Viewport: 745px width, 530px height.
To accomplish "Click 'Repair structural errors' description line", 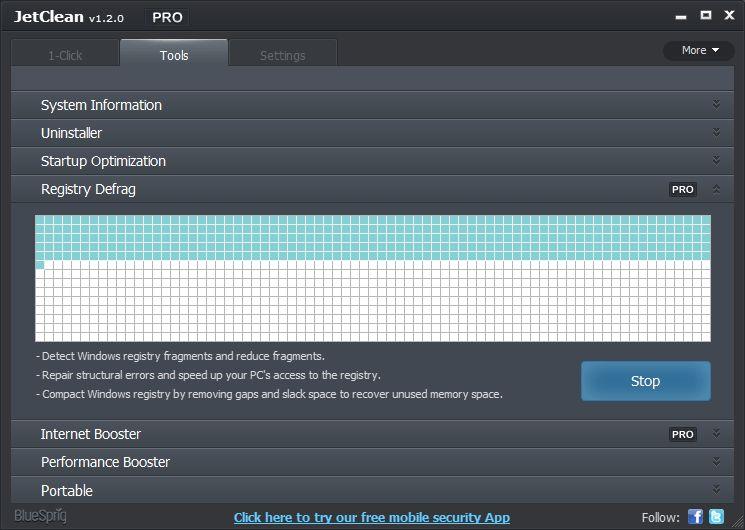I will pos(209,375).
